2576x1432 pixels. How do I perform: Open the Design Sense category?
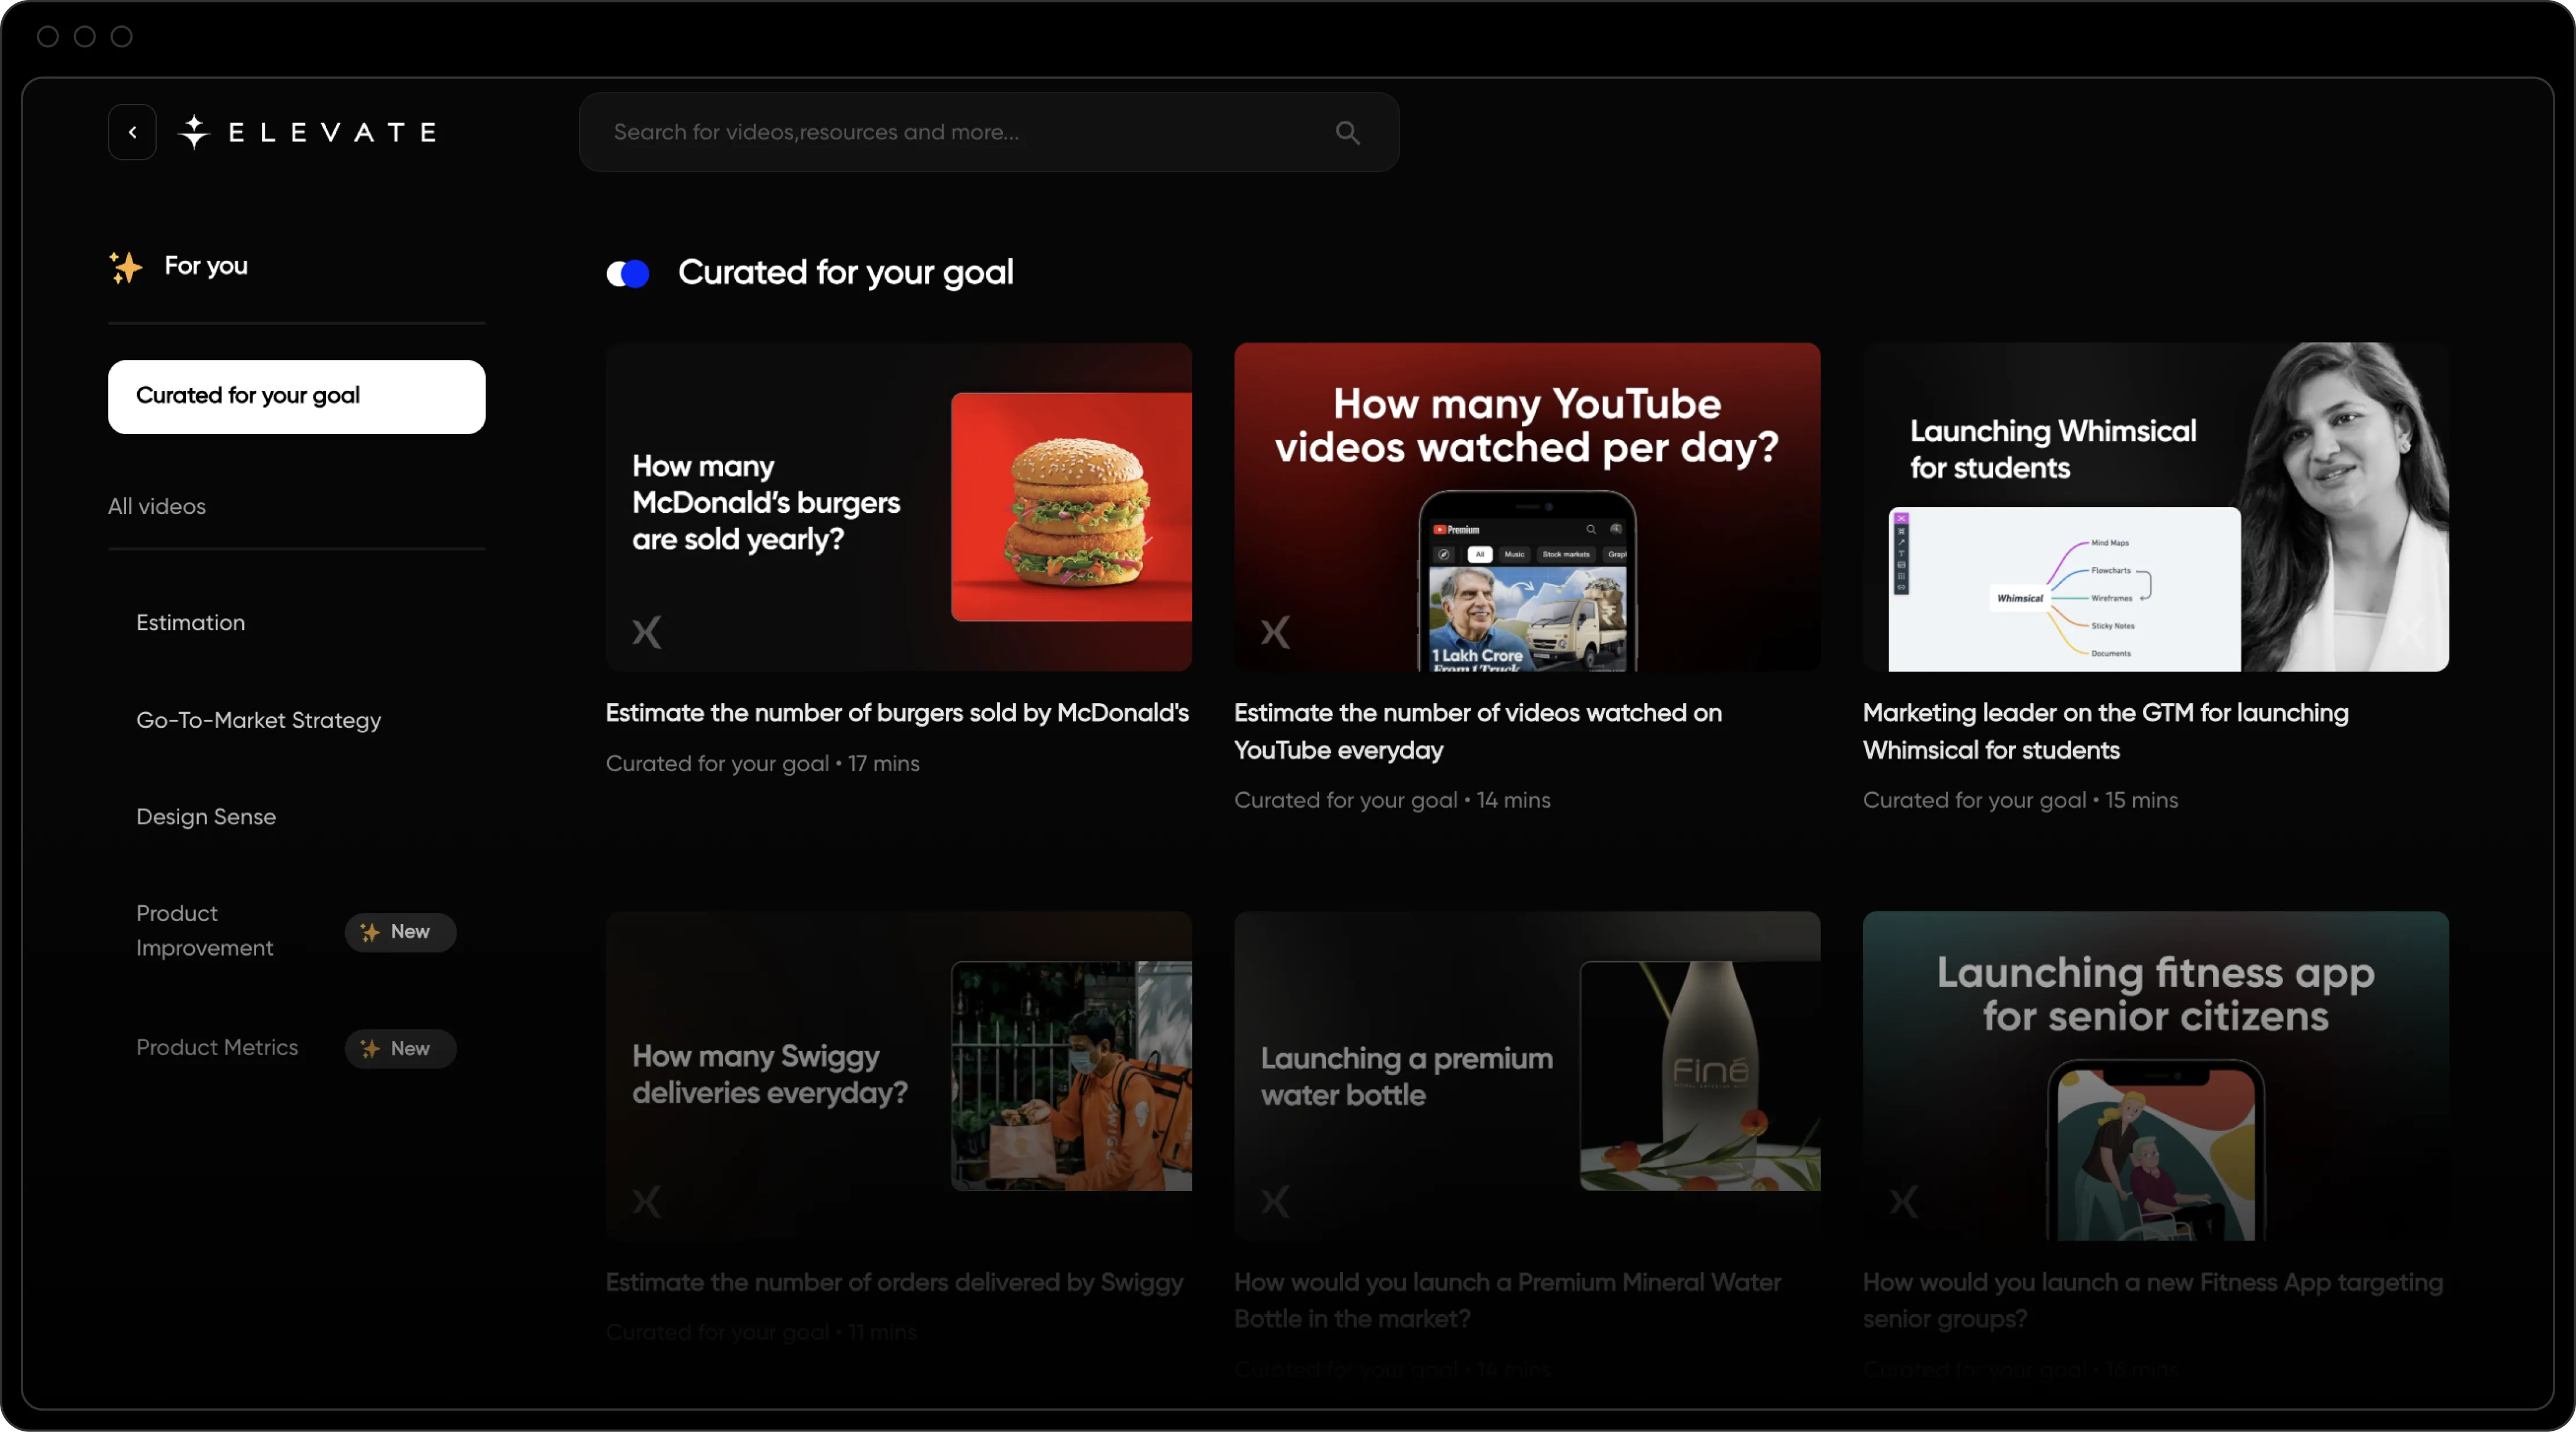click(x=206, y=817)
